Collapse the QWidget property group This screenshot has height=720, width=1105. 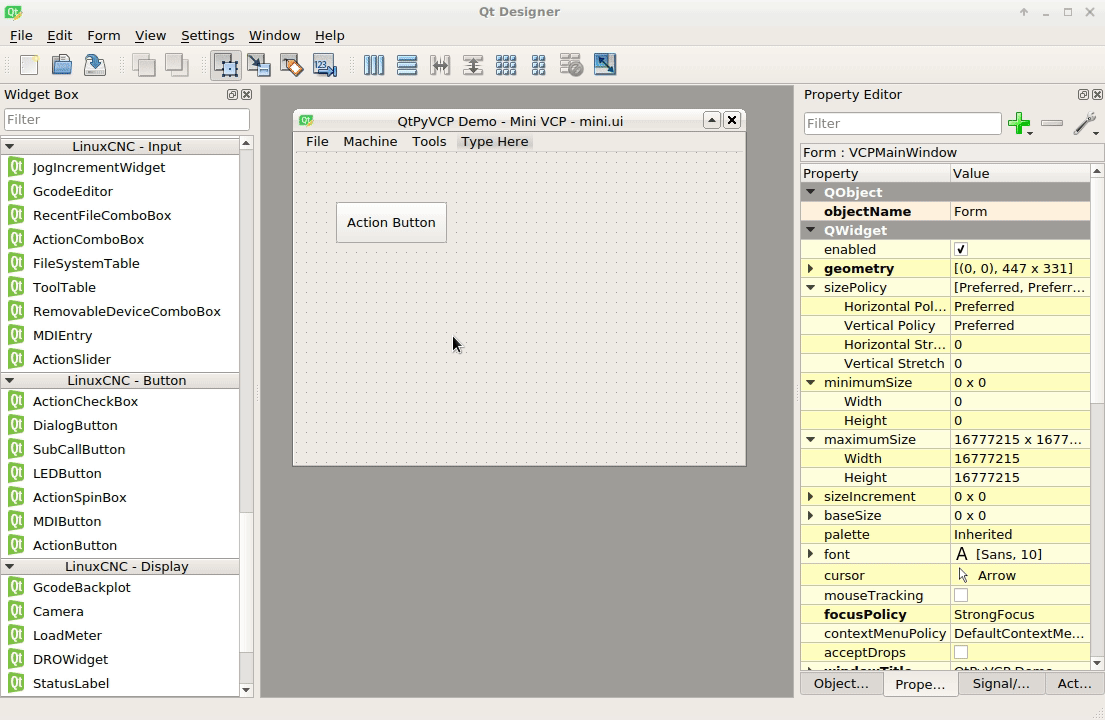tap(810, 230)
